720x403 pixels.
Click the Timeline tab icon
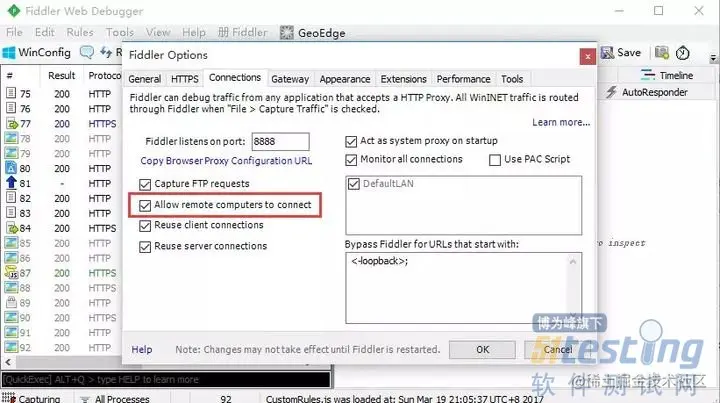point(648,75)
